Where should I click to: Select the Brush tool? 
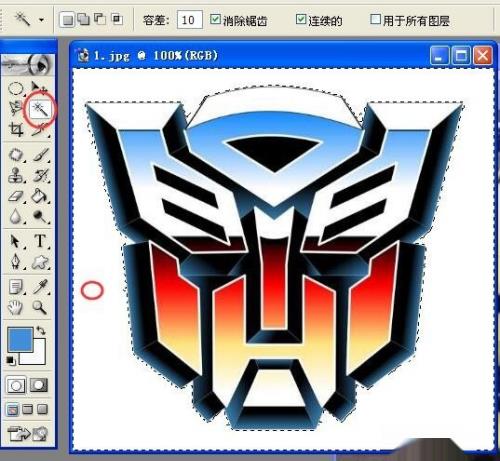[x=41, y=155]
